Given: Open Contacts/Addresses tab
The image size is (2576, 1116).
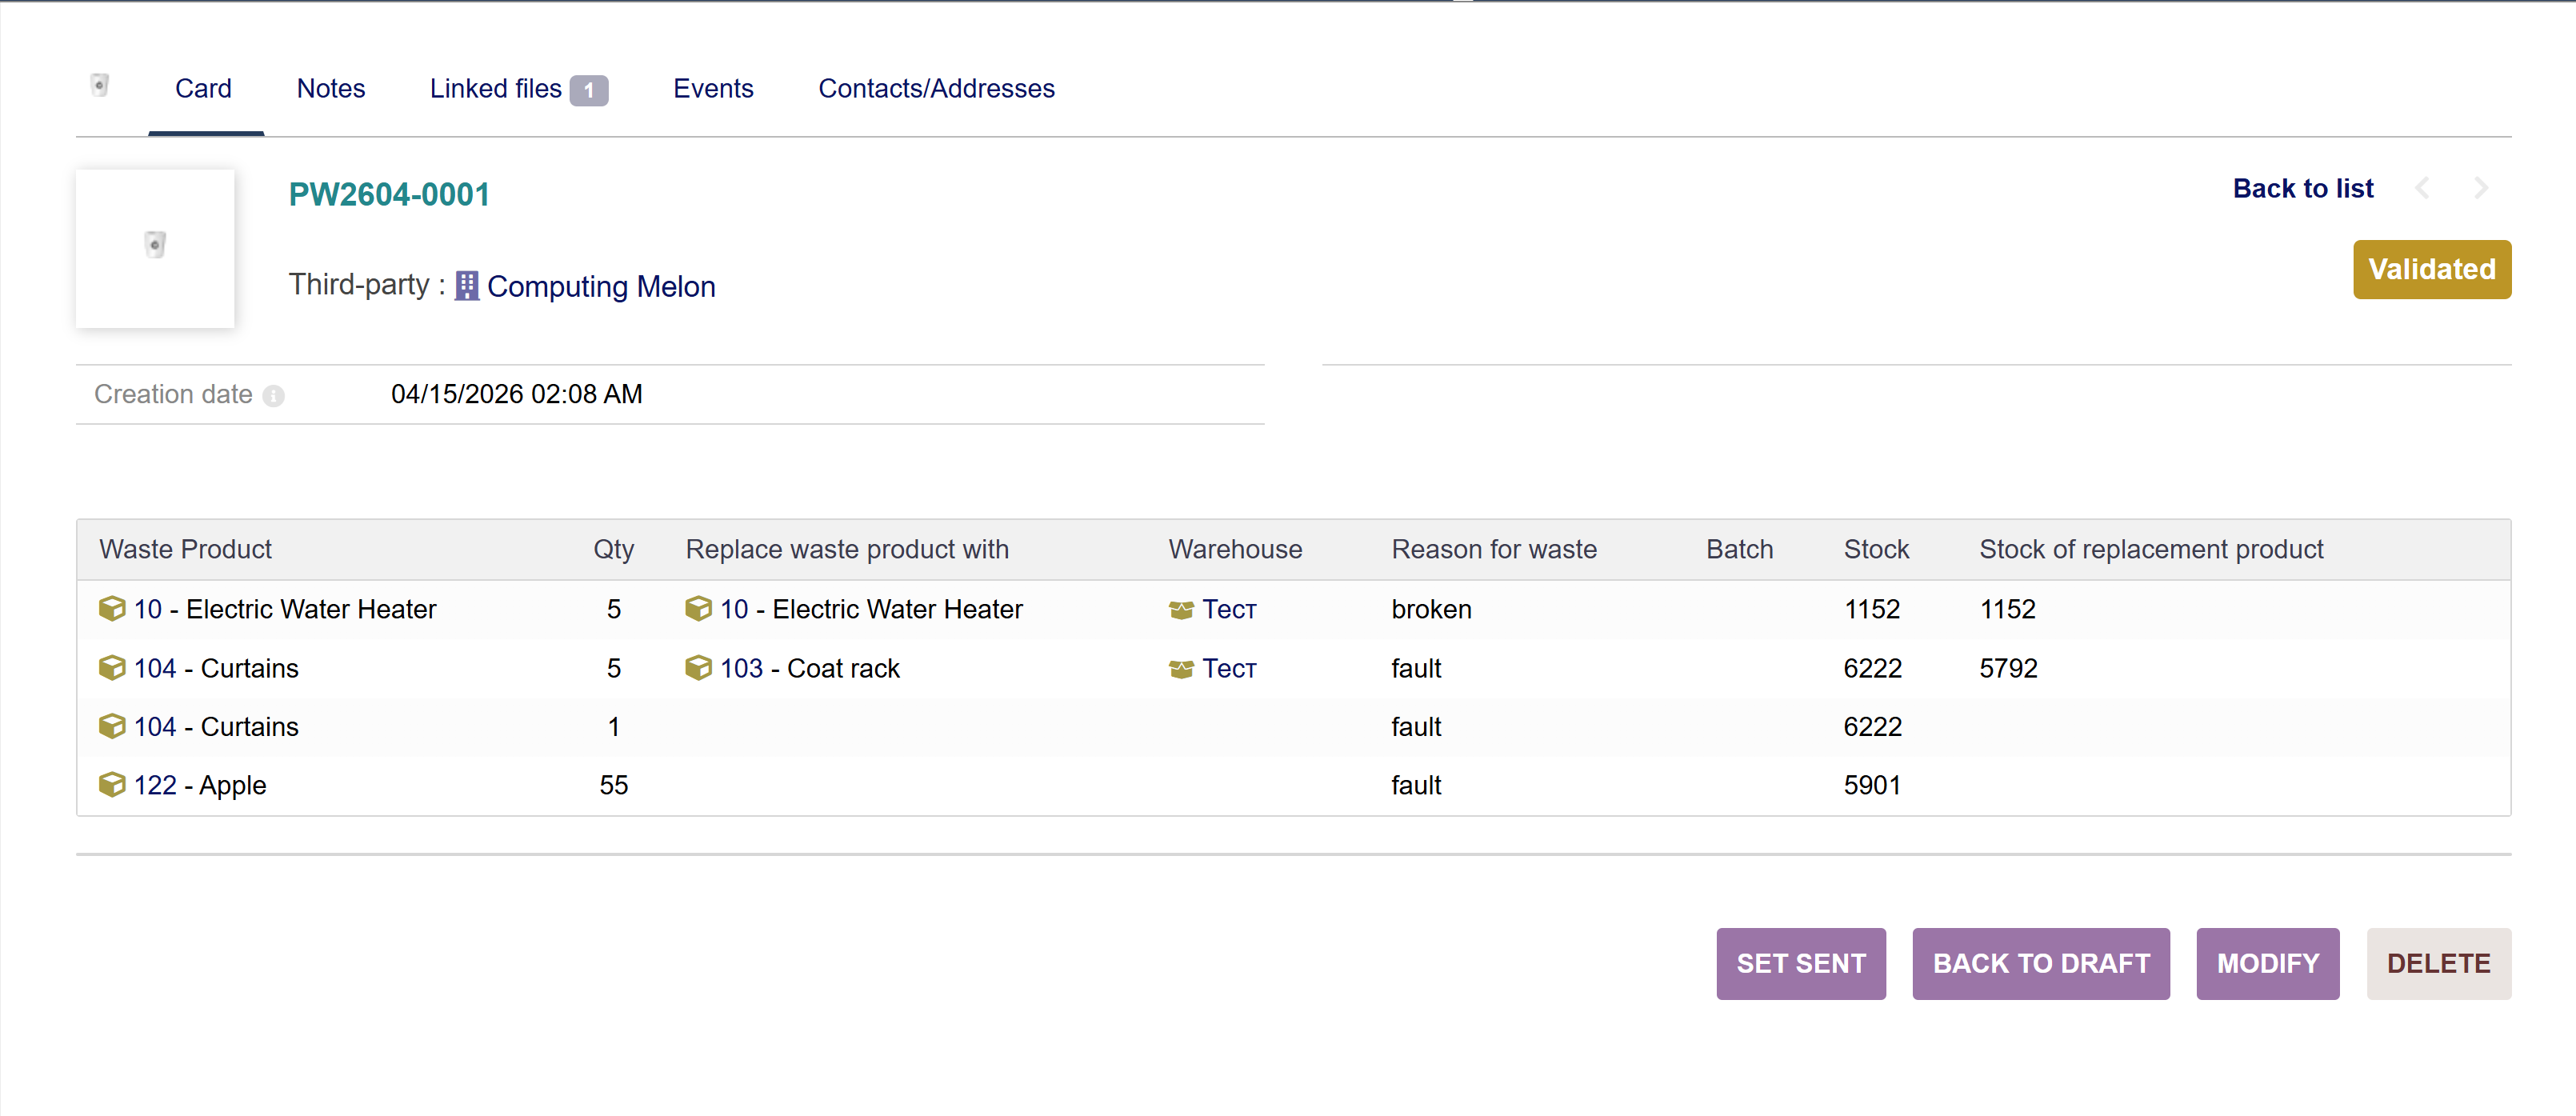Looking at the screenshot, I should [936, 89].
